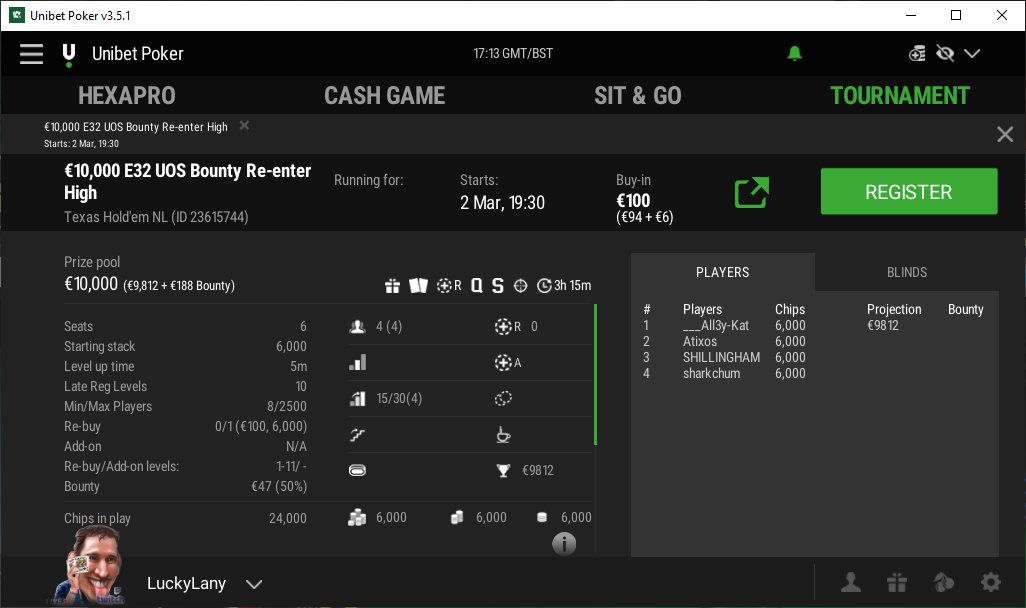Switch to CASH GAME tab

click(385, 96)
